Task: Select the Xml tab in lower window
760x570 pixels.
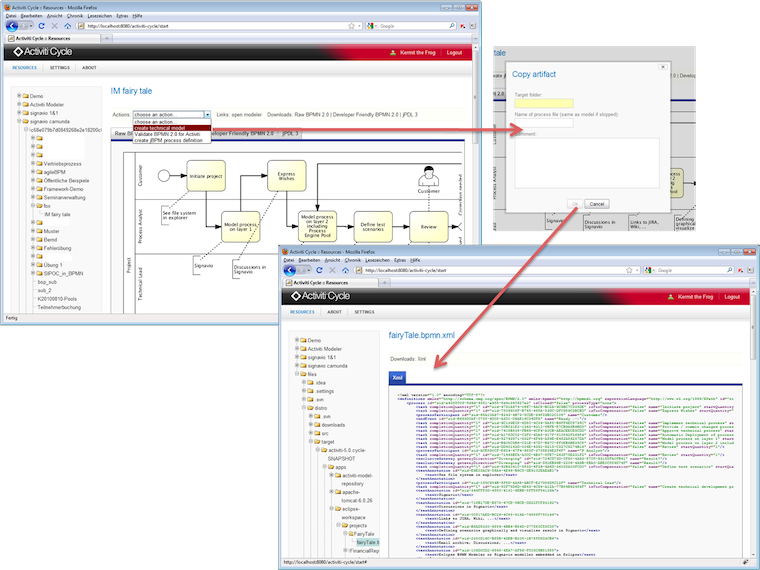Action: (397, 378)
